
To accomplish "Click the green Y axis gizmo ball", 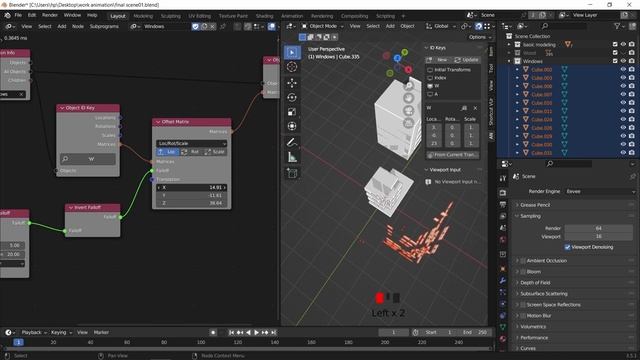I will (x=404, y=52).
